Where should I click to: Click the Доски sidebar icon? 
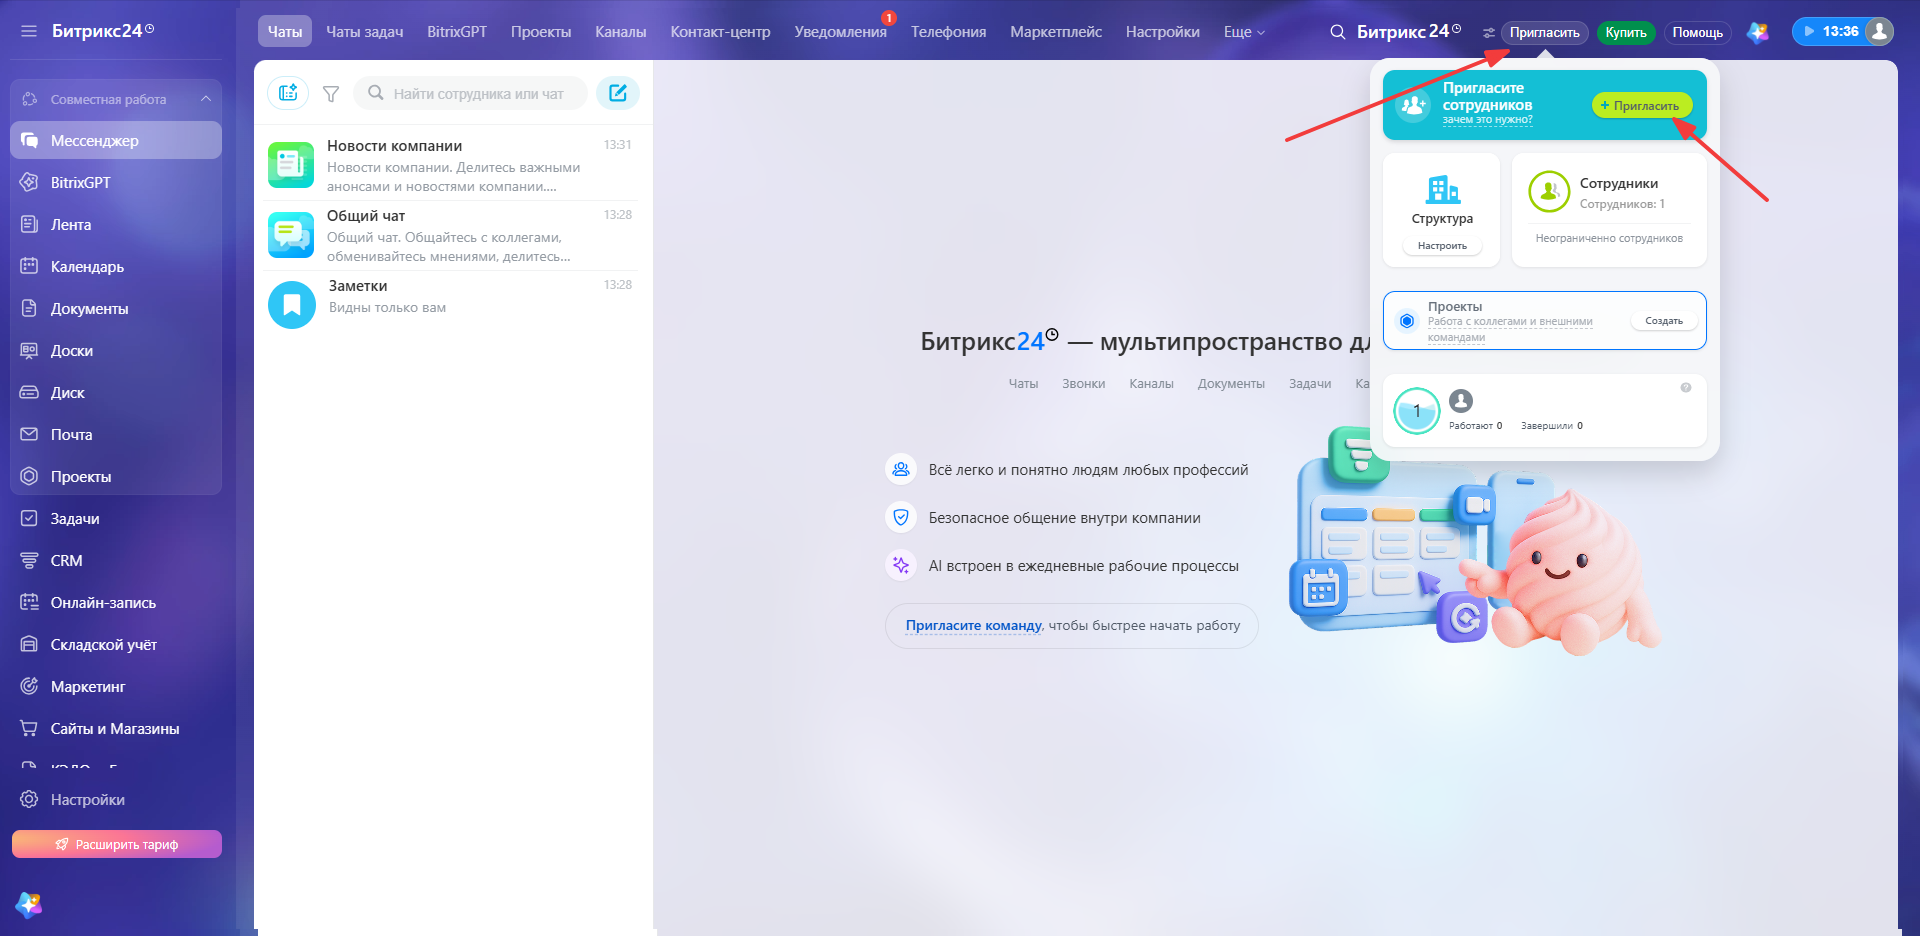[x=29, y=350]
